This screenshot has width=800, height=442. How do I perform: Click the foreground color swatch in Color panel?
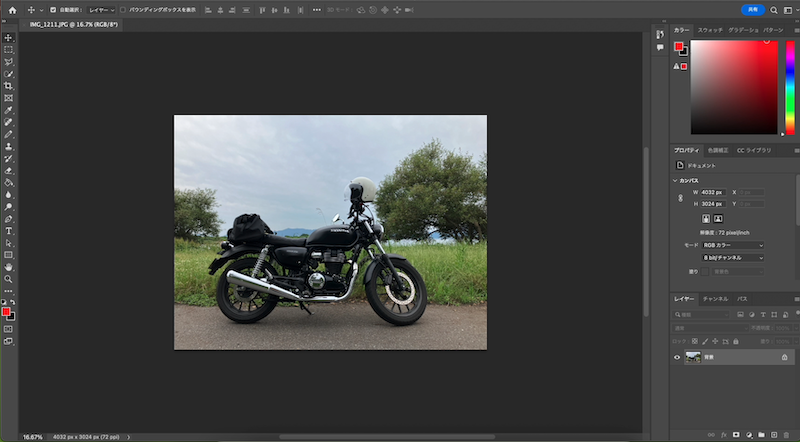[x=679, y=46]
